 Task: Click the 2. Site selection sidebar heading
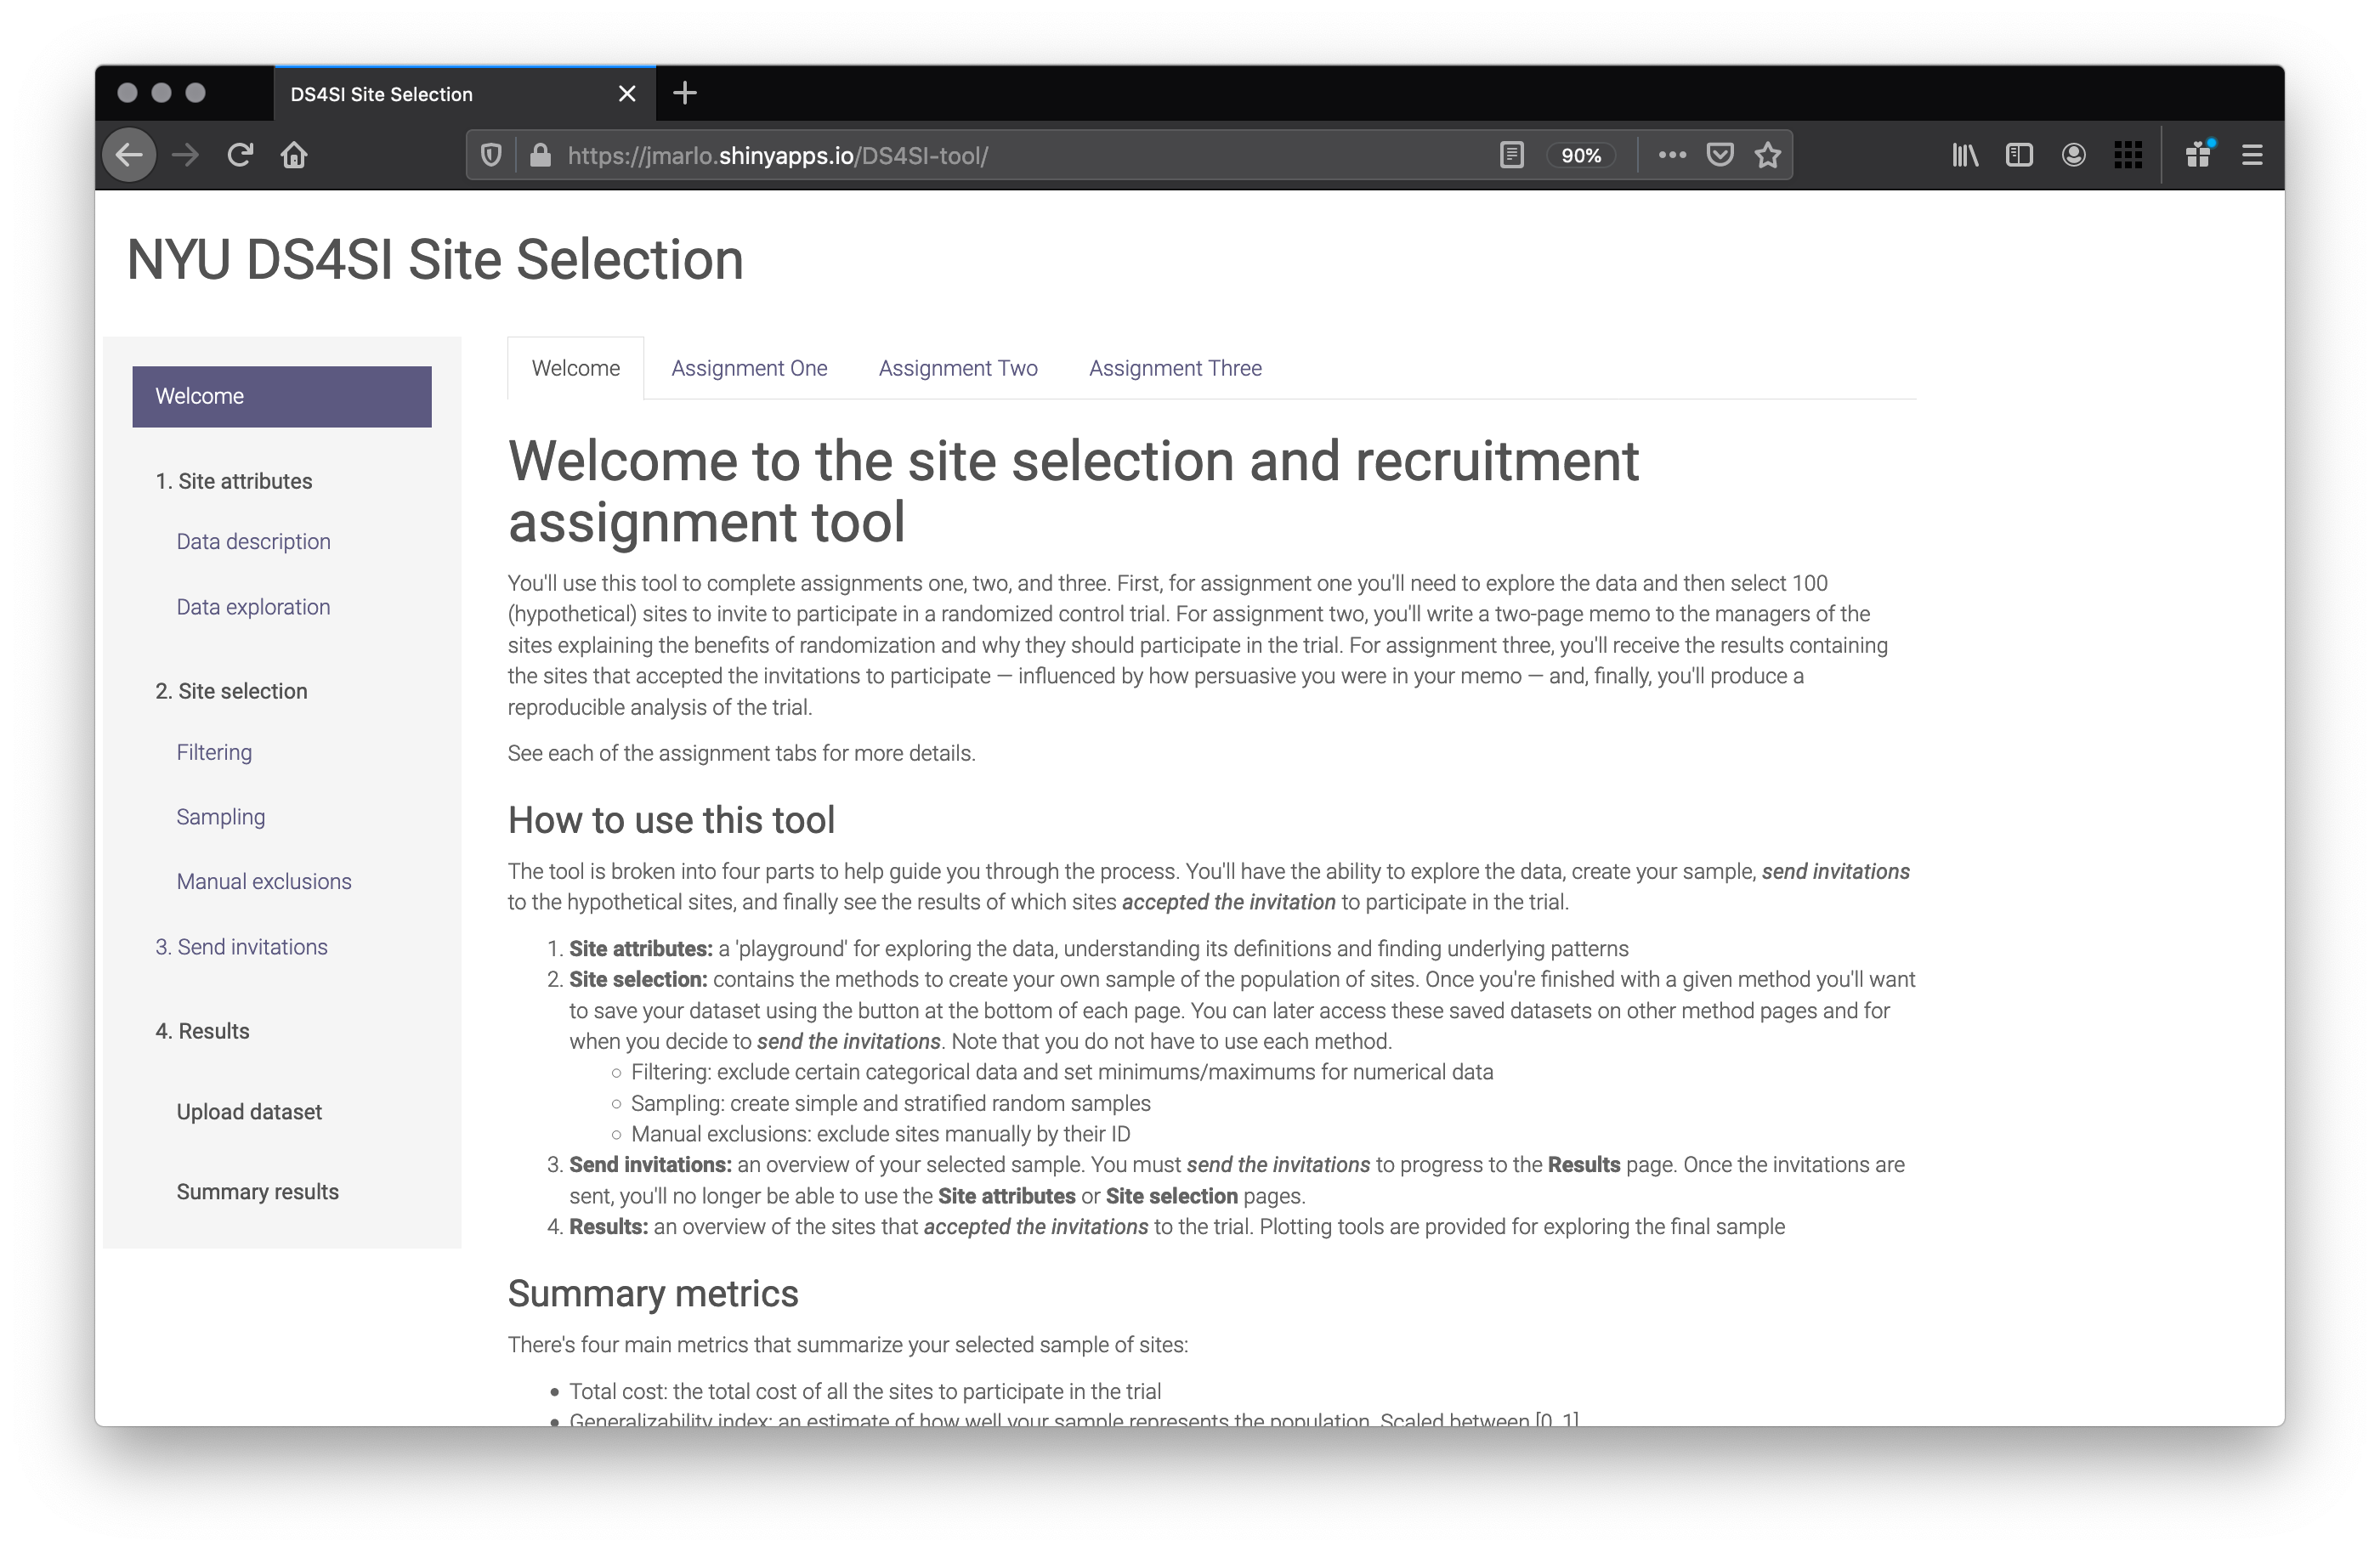[x=231, y=691]
